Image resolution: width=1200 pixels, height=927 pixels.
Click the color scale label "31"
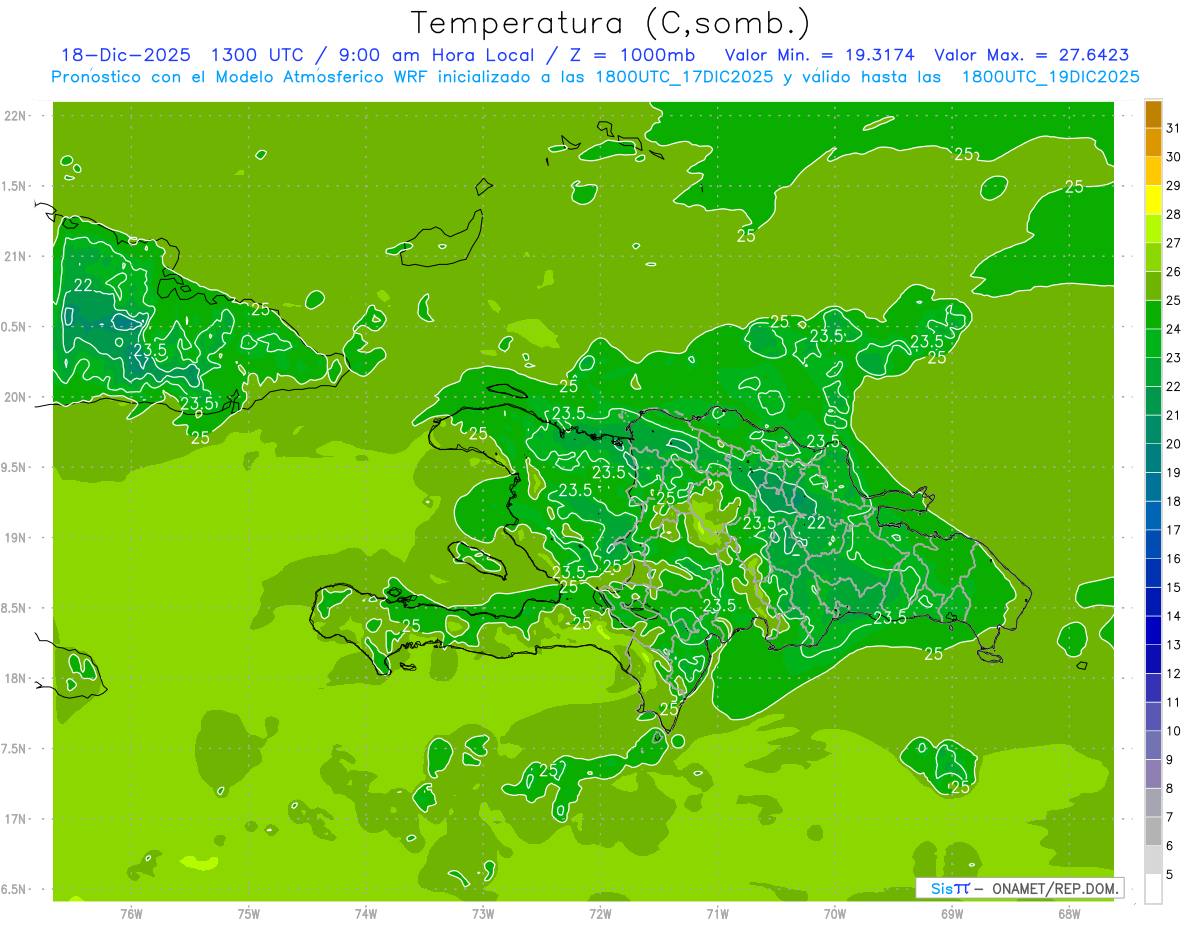pyautogui.click(x=1173, y=128)
